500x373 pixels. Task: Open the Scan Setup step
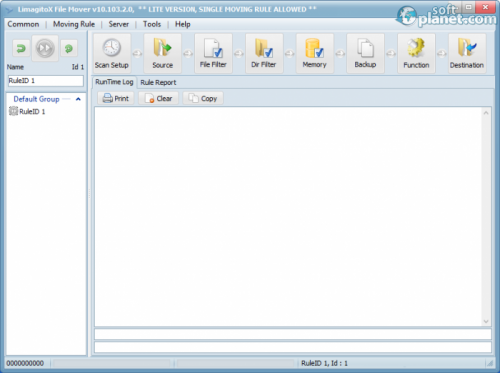[x=112, y=53]
